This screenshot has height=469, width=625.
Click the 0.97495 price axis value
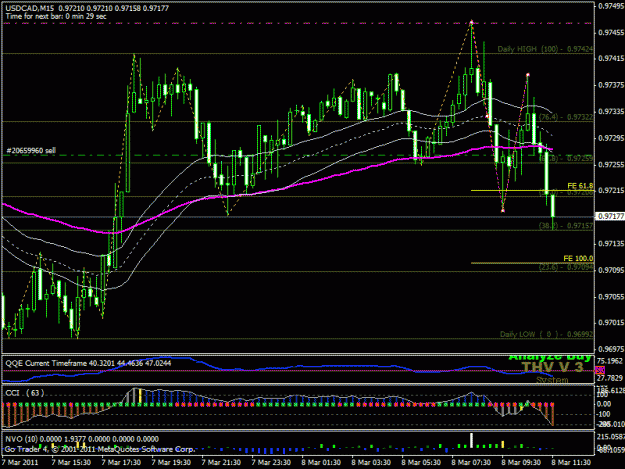coord(611,6)
